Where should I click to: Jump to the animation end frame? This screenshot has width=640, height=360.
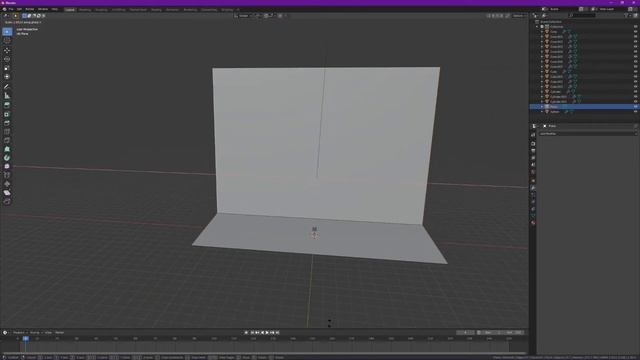pos(278,333)
